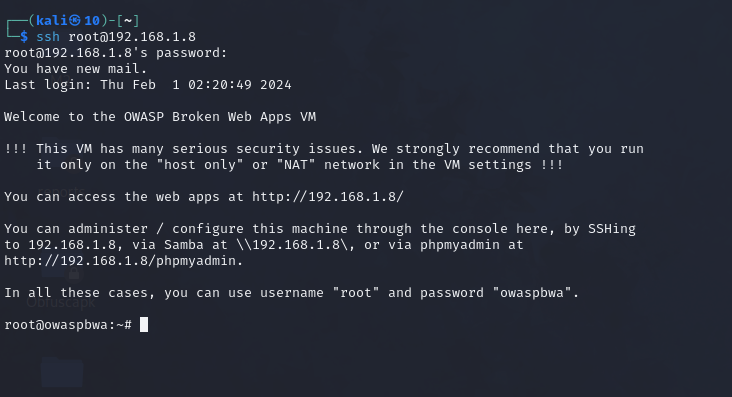
Task: Click the Last login timestamp 02:20:49
Action: [x=220, y=85]
